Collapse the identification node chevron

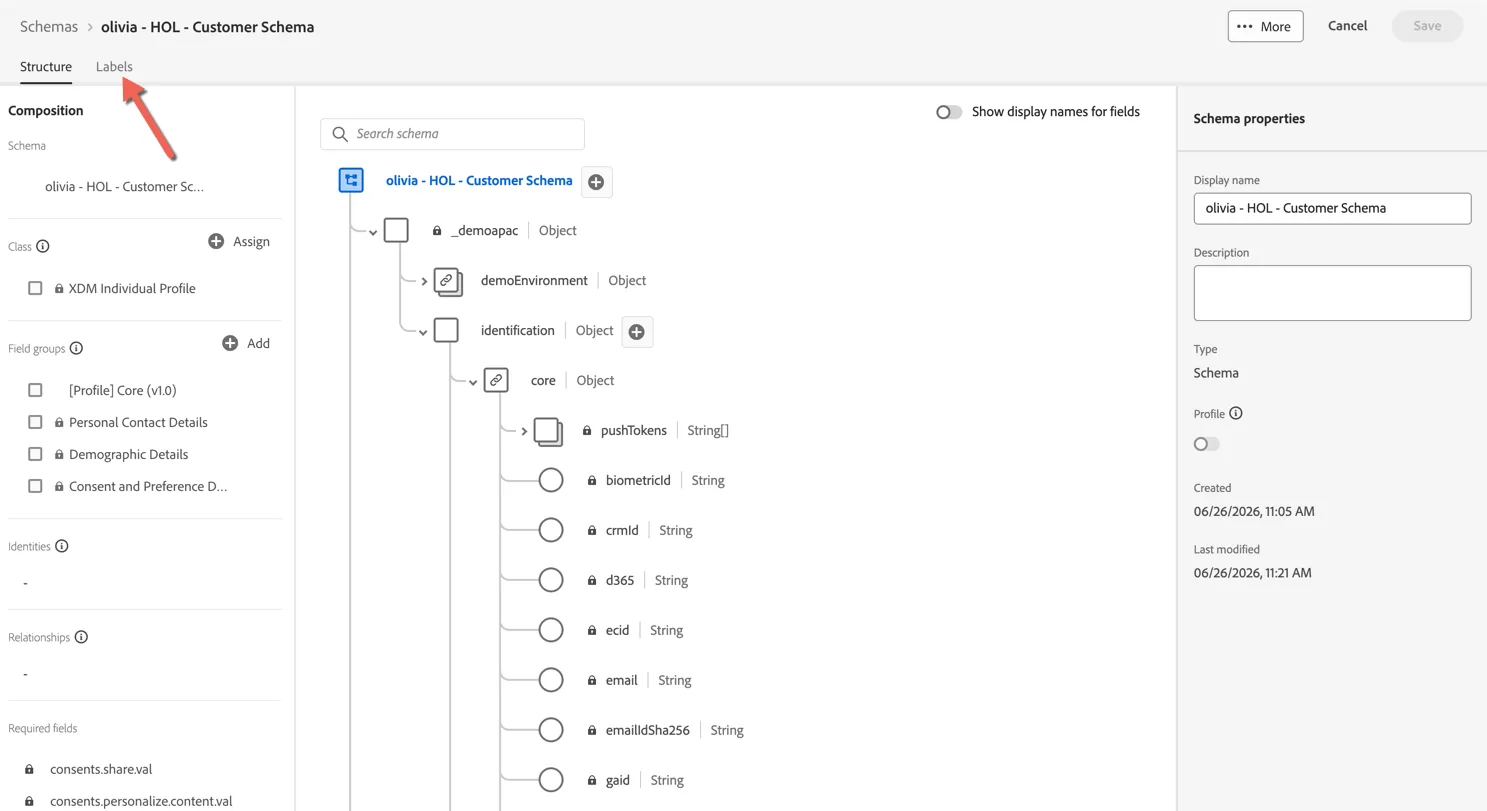[423, 332]
